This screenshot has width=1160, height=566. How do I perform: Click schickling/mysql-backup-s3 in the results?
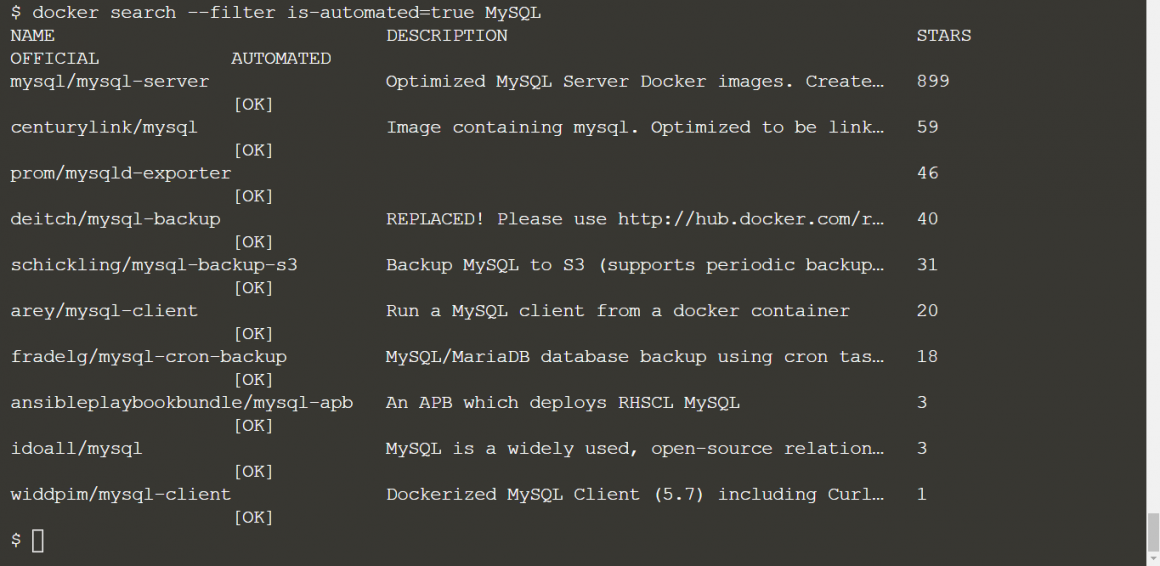coord(154,265)
